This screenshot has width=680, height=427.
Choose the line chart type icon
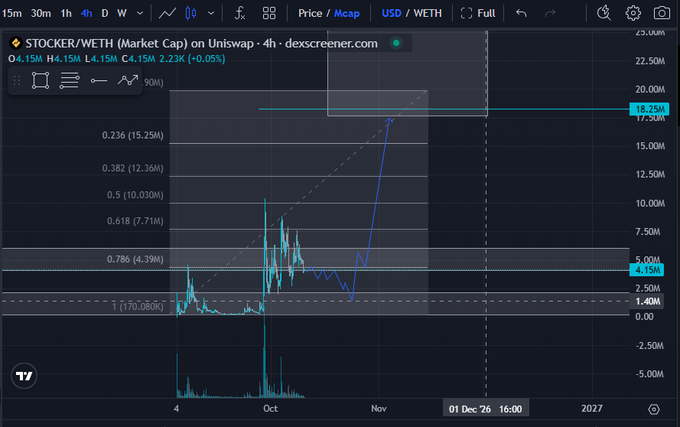(167, 13)
